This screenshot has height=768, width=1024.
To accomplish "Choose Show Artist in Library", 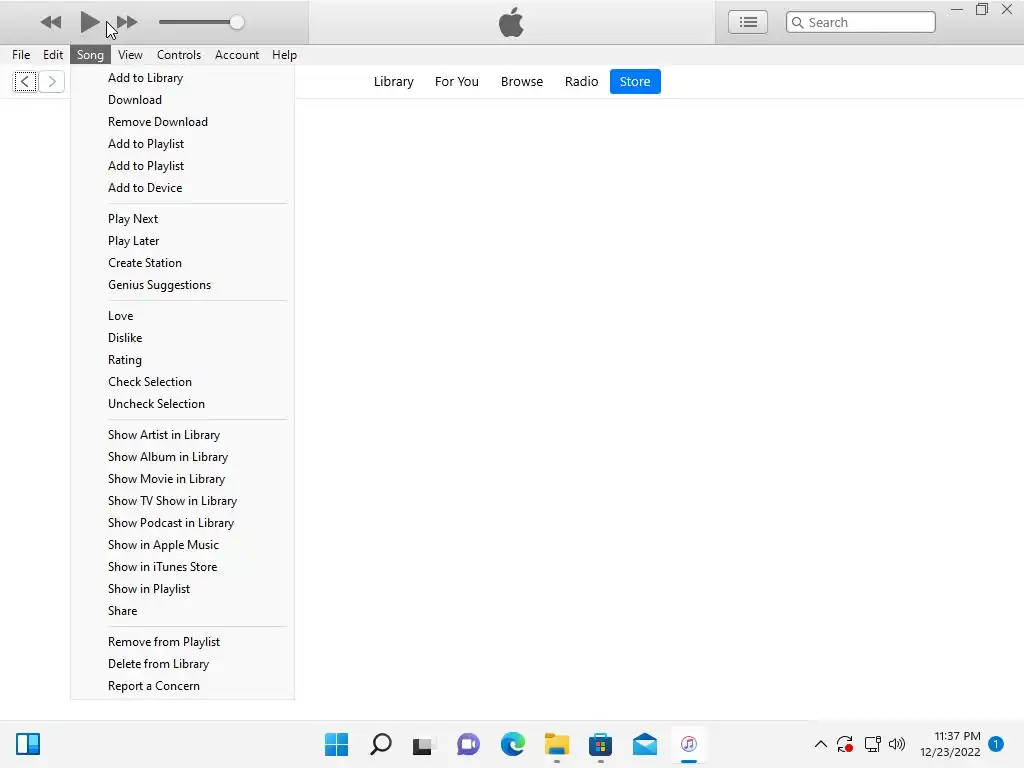I will point(182,435).
